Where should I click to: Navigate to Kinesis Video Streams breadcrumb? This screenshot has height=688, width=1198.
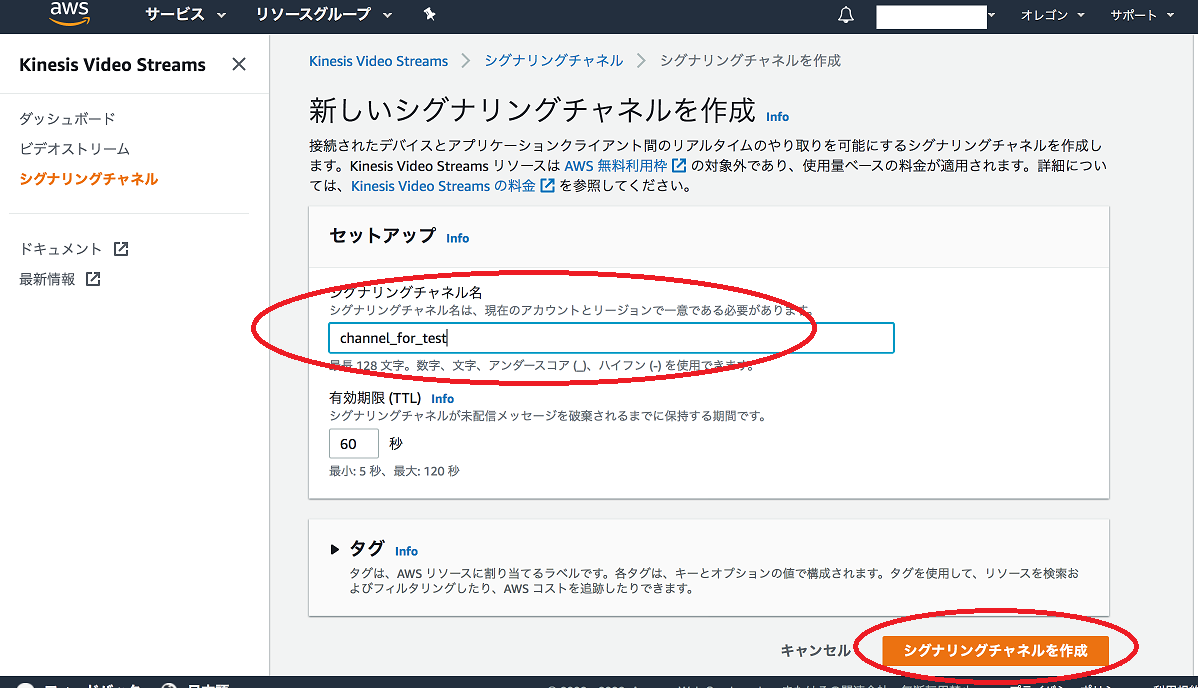click(x=378, y=61)
